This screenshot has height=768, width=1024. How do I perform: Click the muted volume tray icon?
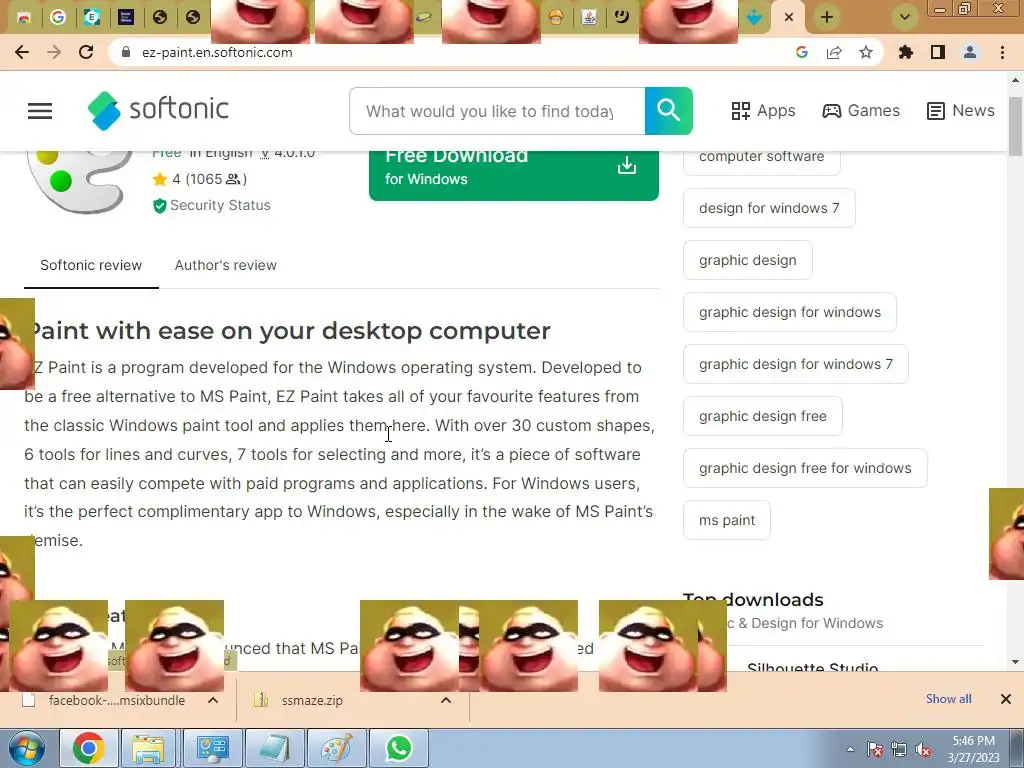coord(923,750)
